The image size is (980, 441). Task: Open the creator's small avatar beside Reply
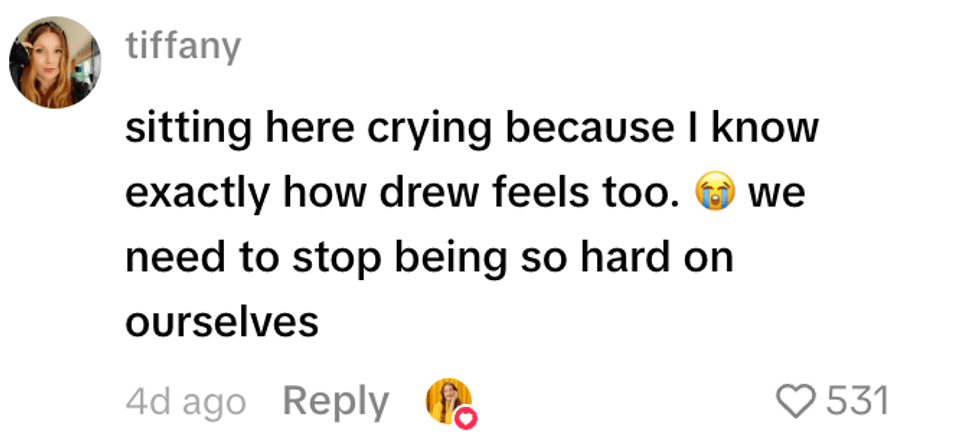coord(447,400)
